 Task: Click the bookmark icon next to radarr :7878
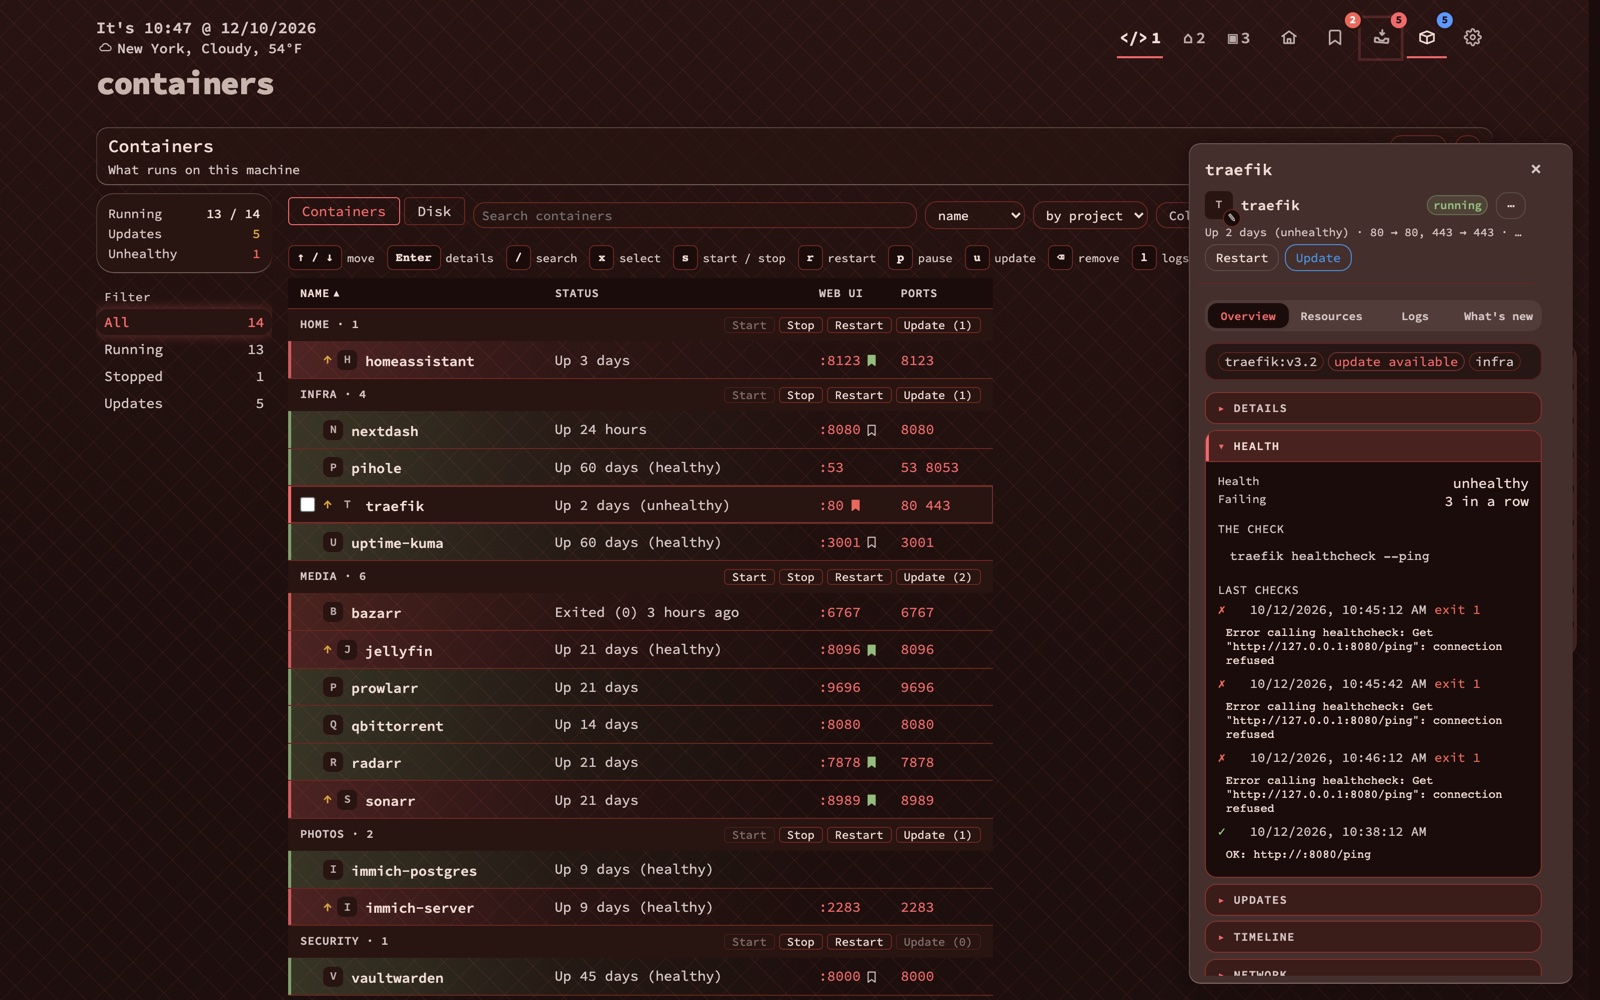(871, 763)
